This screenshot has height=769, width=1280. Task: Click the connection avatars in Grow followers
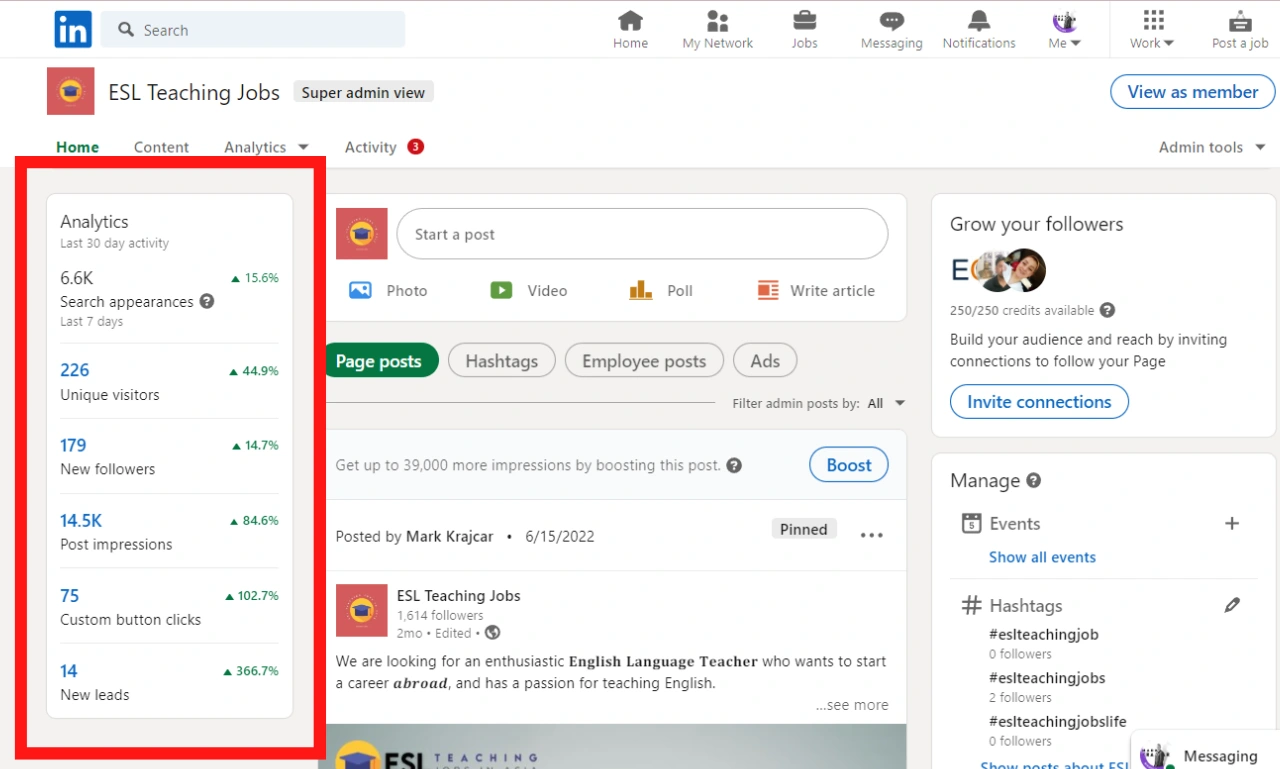tap(998, 270)
